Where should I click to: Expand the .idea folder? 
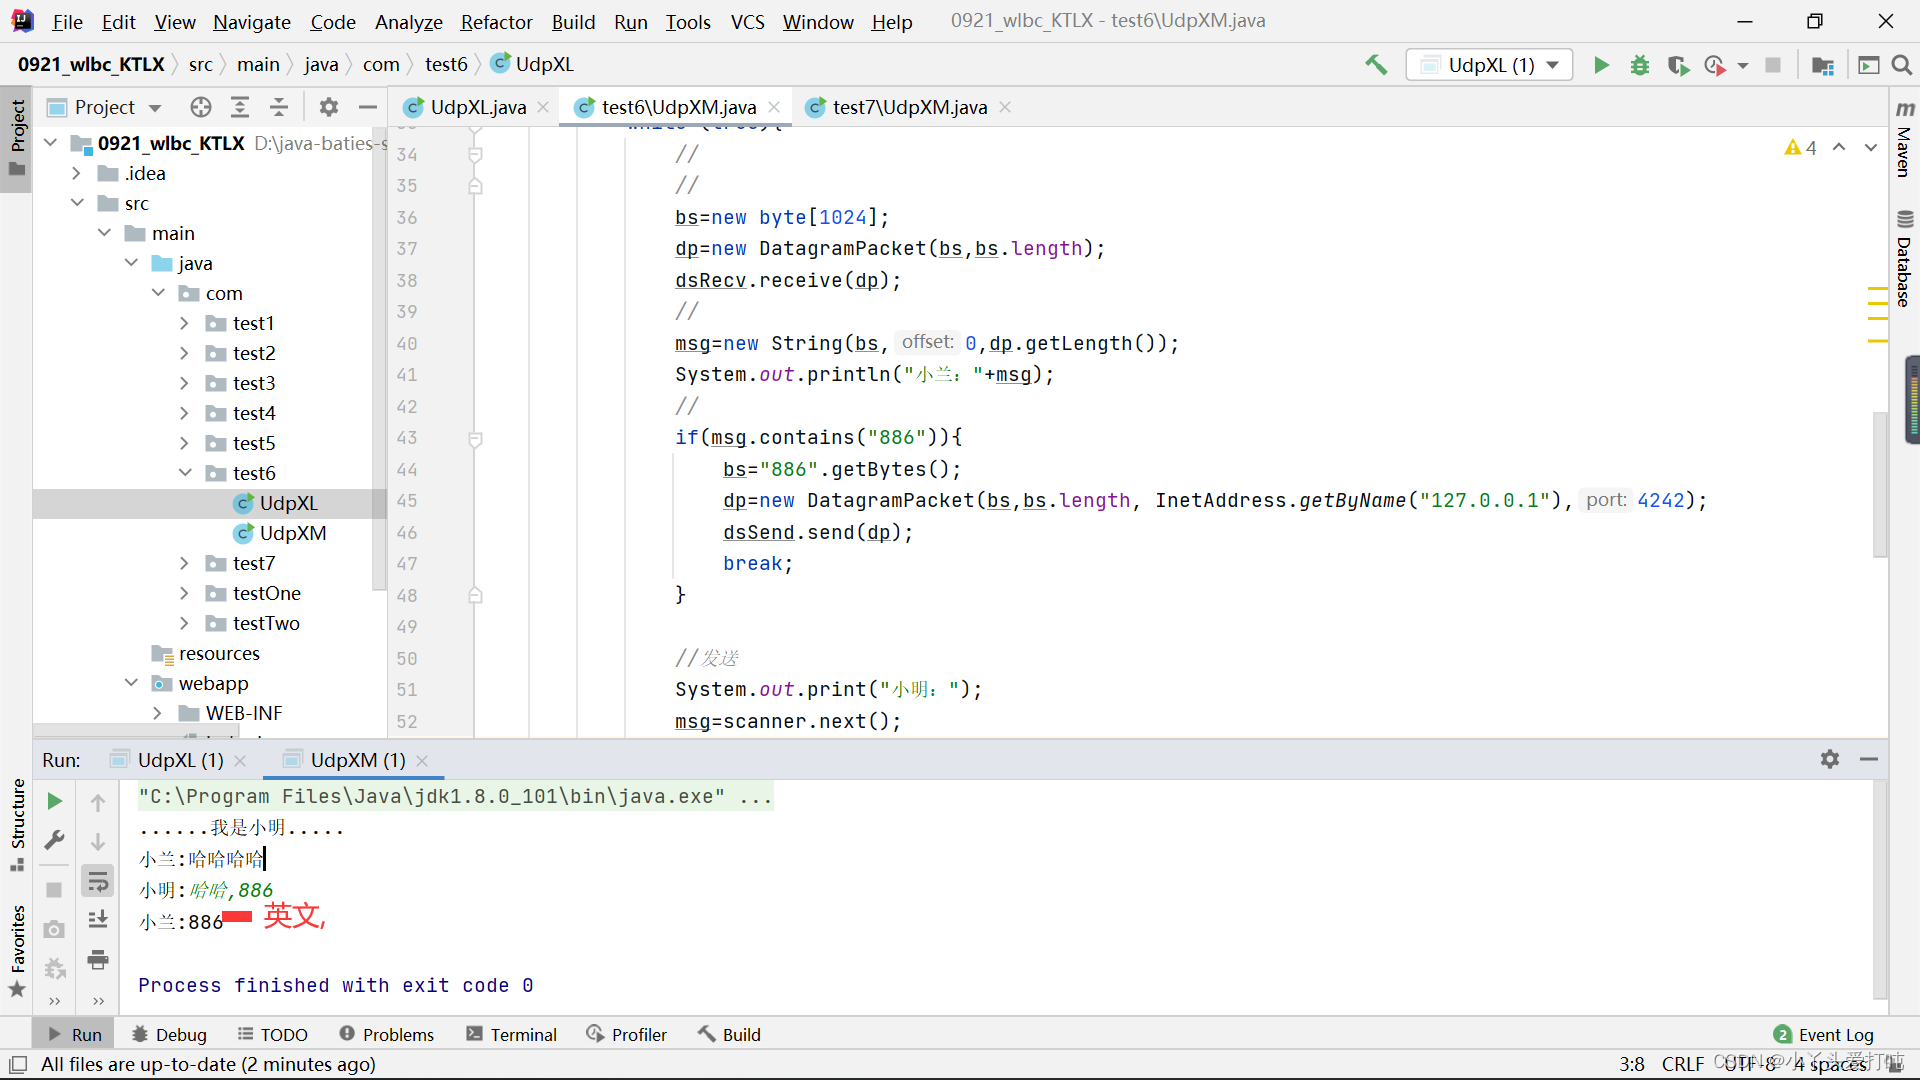[x=76, y=173]
